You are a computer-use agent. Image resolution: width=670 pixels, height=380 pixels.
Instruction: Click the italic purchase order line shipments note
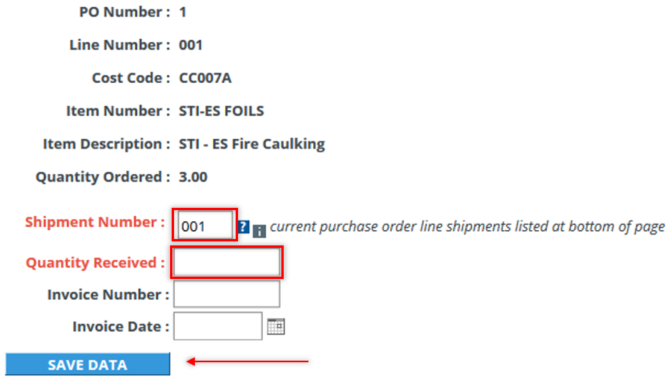[x=467, y=227]
